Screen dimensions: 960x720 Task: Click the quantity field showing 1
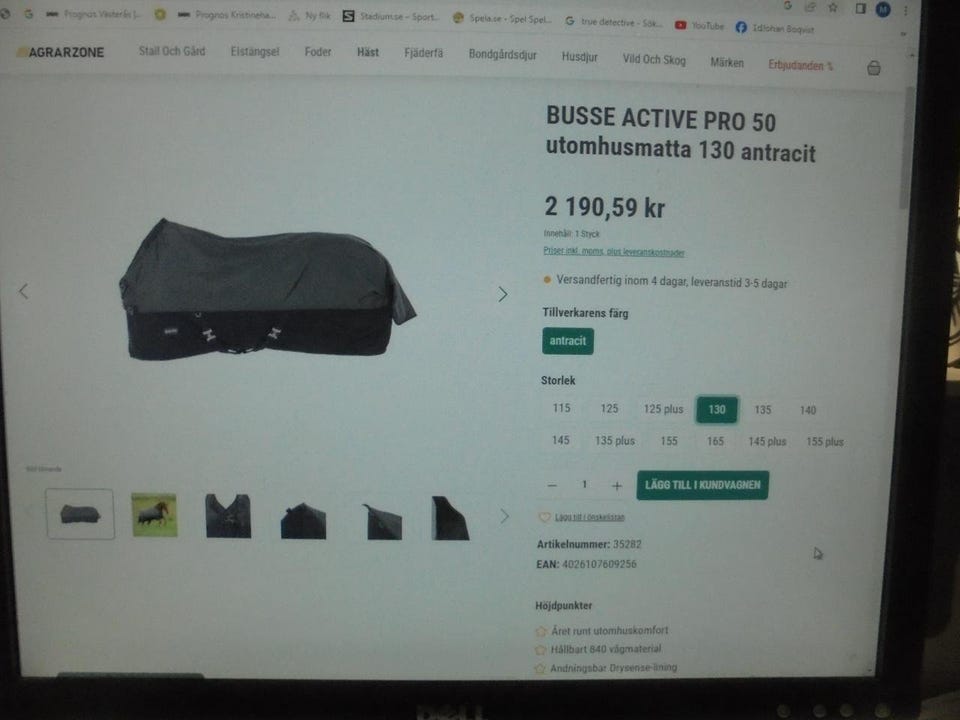584,484
